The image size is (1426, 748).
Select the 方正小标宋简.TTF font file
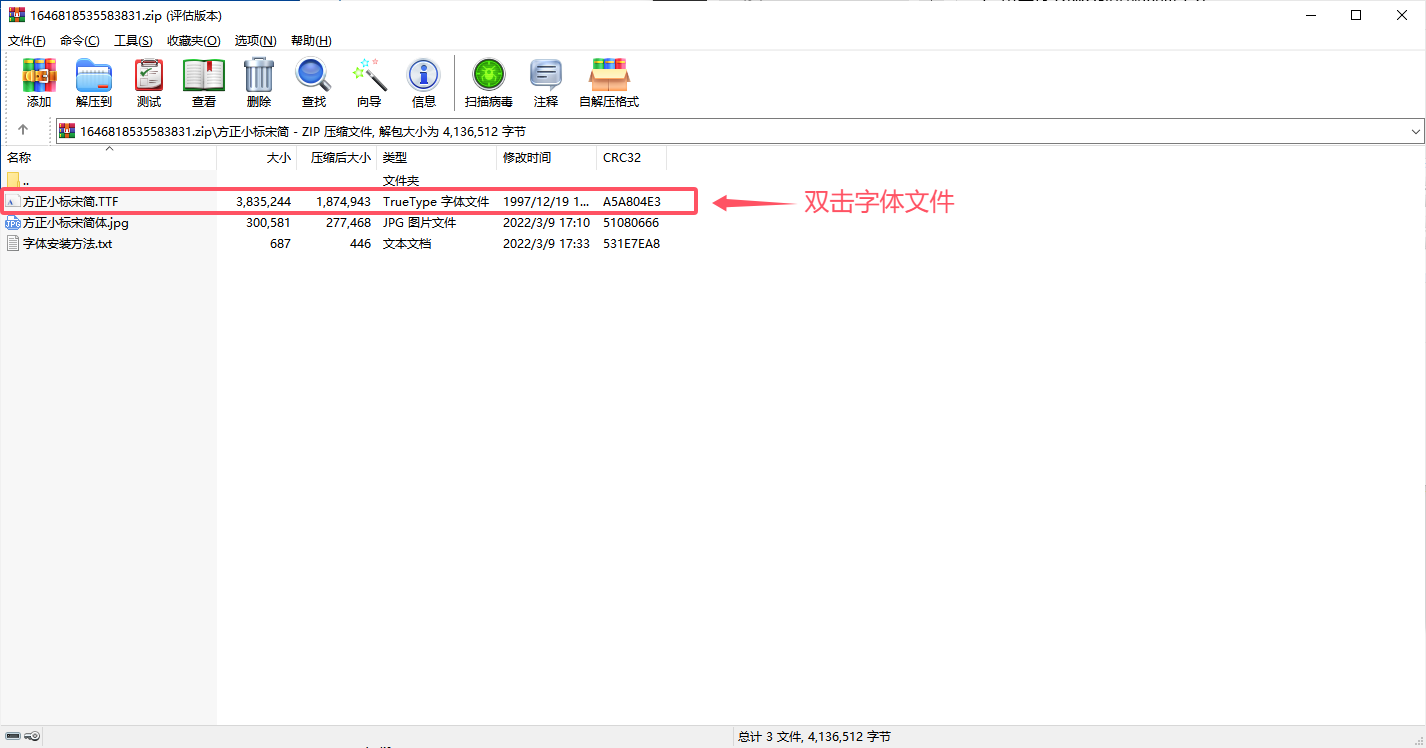pos(70,202)
